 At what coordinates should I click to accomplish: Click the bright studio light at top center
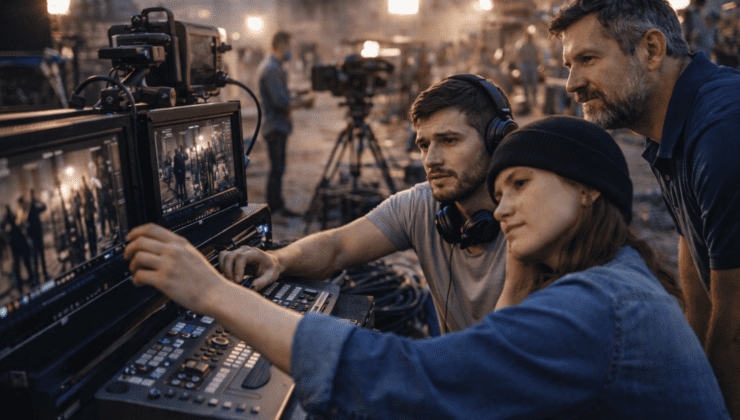pyautogui.click(x=403, y=7)
